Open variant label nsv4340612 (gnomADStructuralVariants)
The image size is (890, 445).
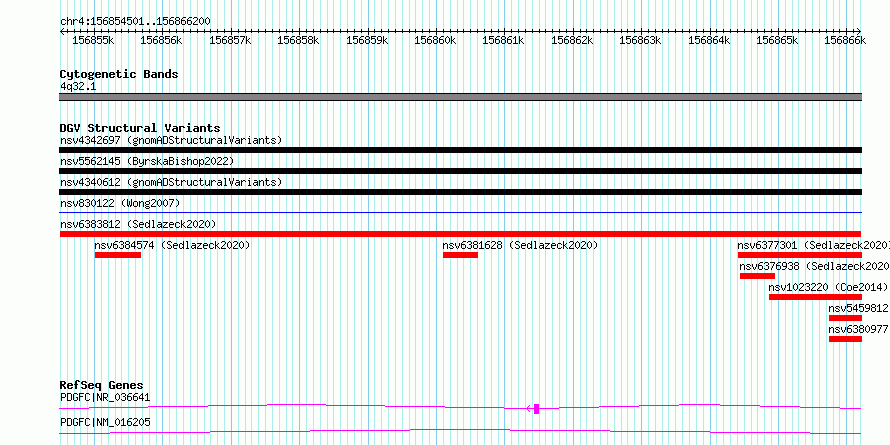(171, 182)
